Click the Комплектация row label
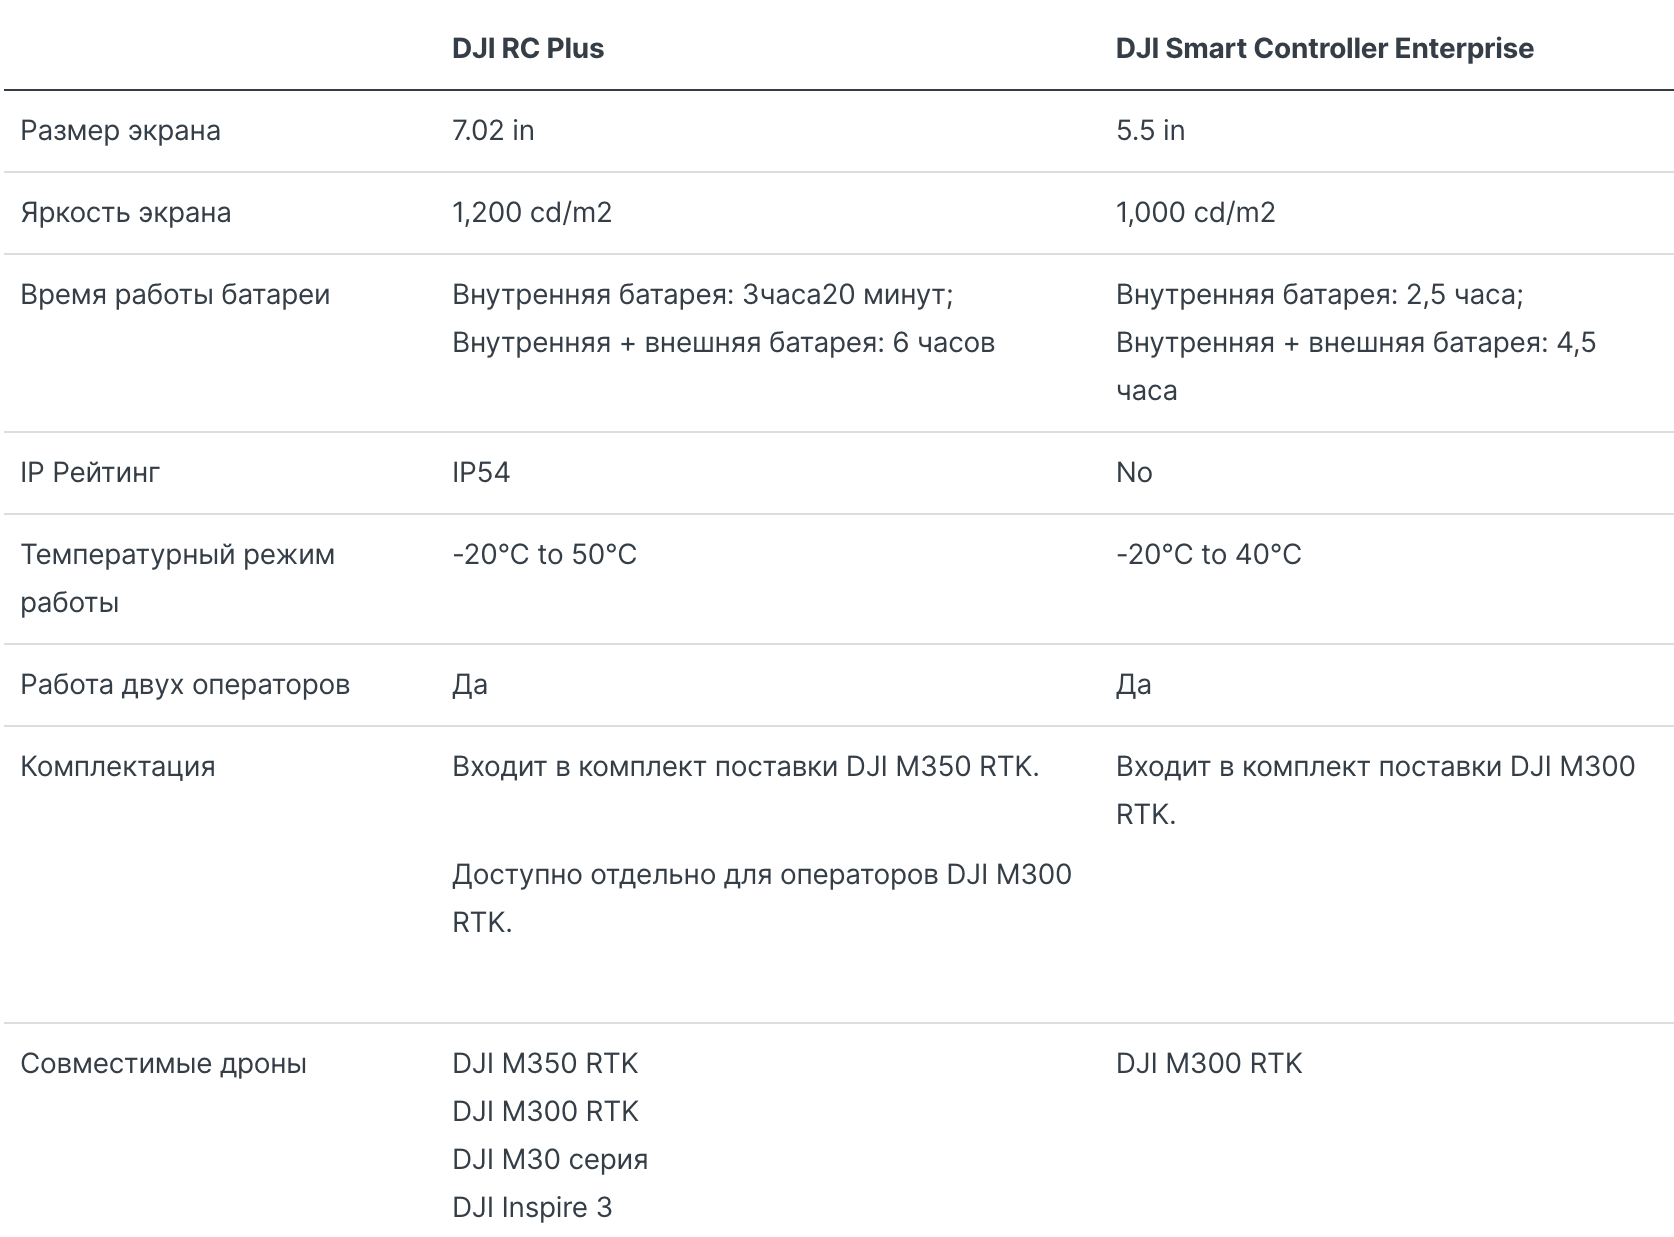 [x=118, y=767]
